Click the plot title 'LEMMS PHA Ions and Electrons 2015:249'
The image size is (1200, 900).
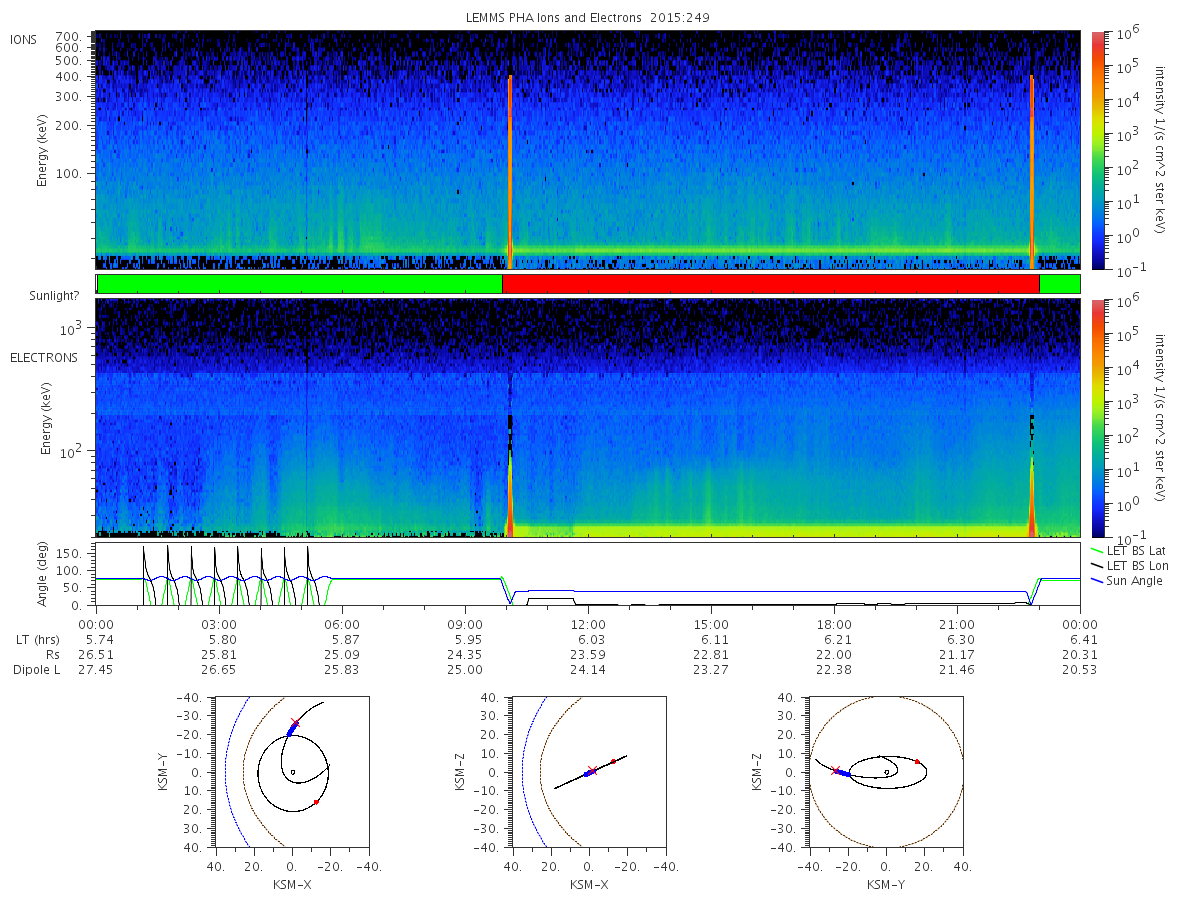[588, 18]
